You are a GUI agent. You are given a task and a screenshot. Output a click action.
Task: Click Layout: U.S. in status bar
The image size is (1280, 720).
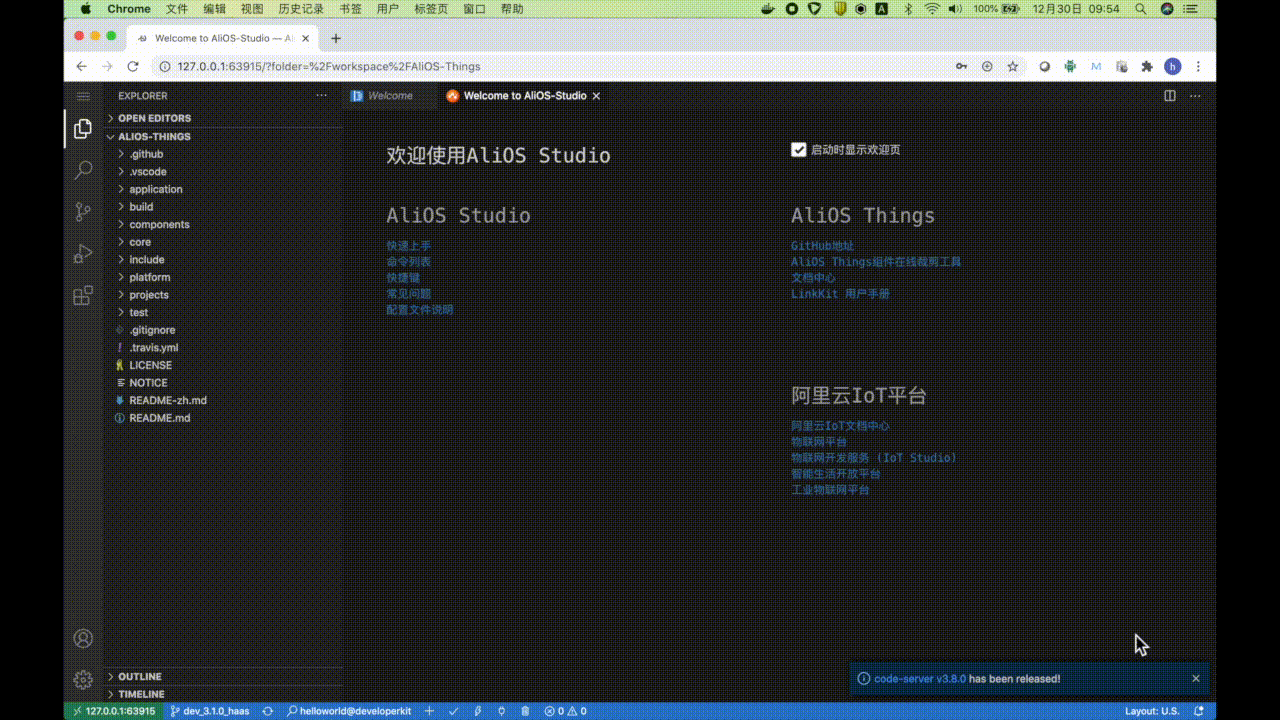coord(1152,711)
